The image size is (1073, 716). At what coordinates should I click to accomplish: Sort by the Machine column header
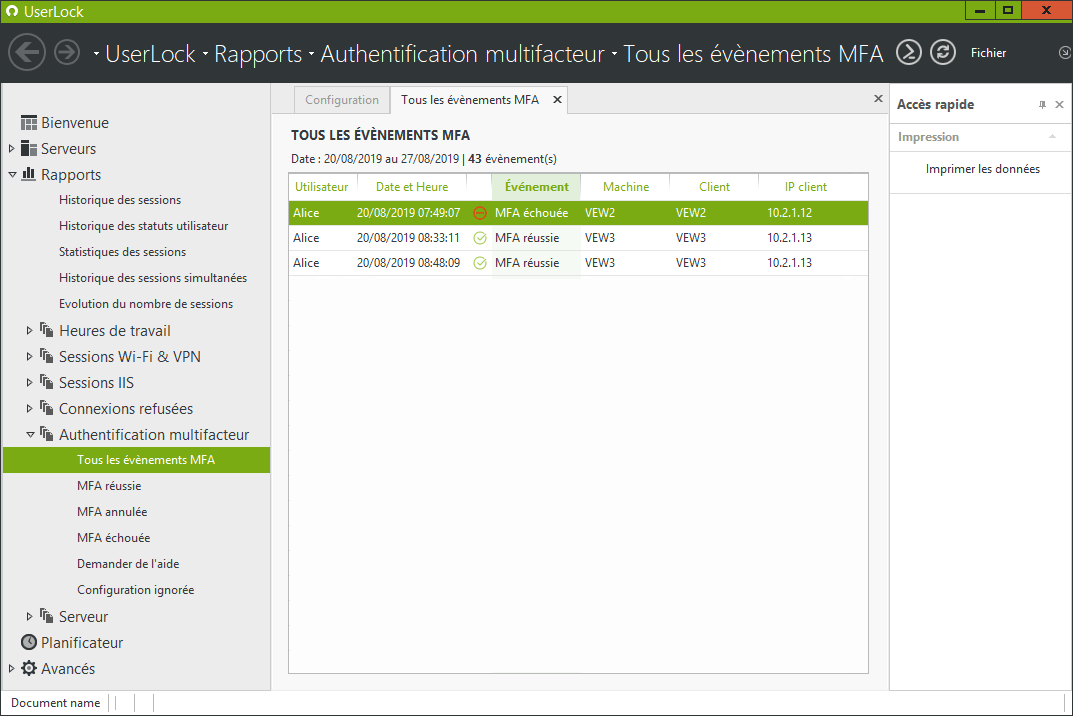[x=625, y=187]
